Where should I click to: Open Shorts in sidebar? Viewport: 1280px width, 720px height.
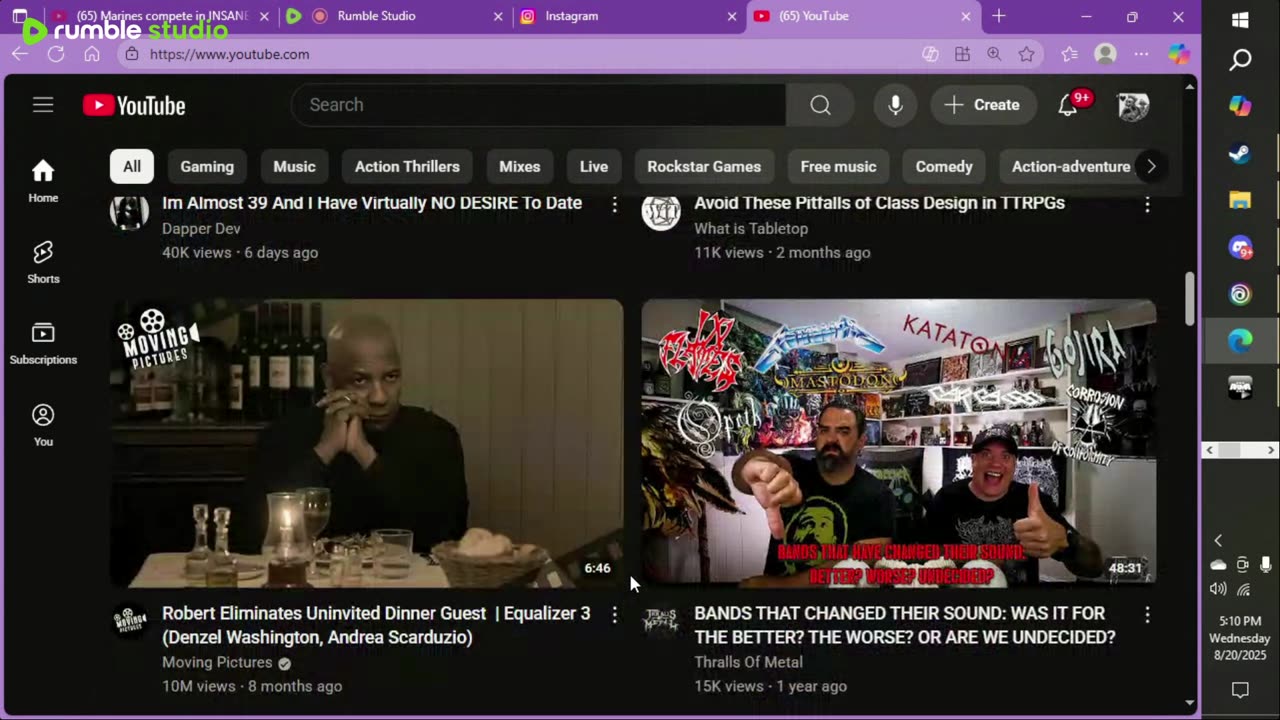click(x=43, y=262)
